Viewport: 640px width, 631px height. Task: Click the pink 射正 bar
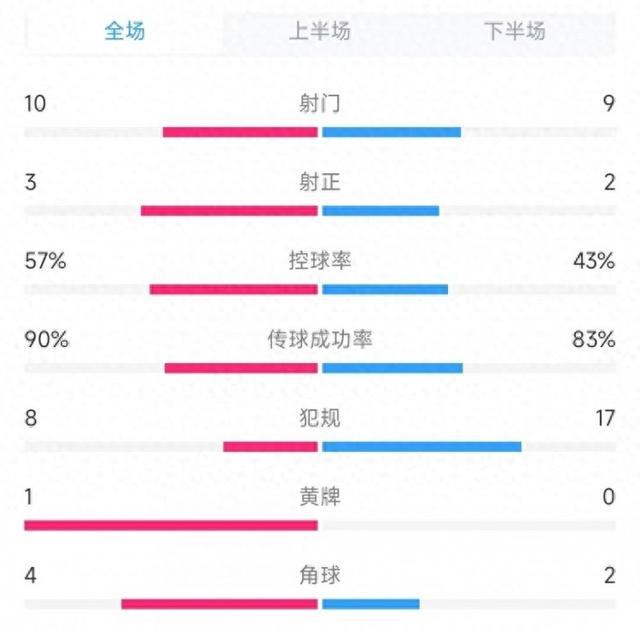229,211
